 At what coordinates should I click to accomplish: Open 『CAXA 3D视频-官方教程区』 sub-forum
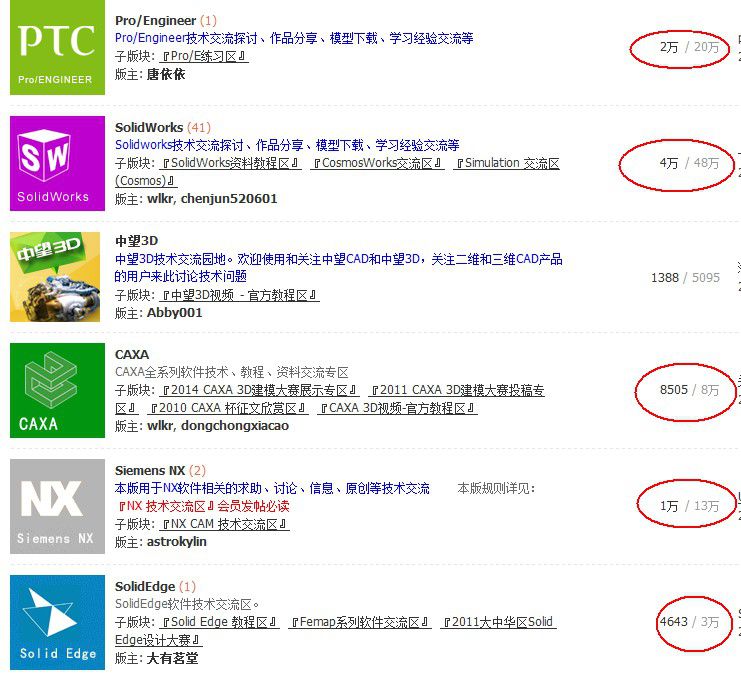(x=397, y=408)
